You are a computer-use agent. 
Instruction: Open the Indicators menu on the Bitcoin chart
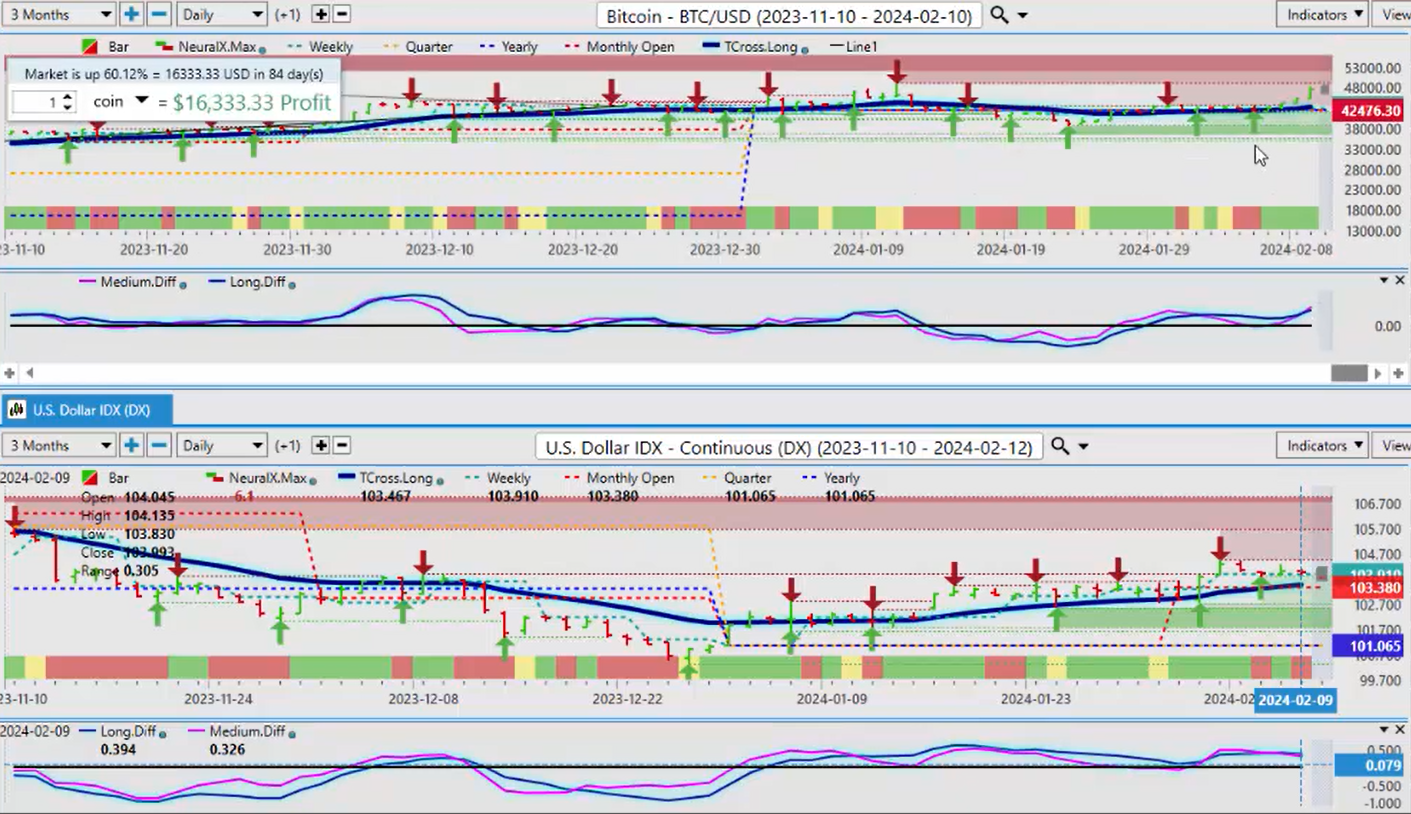tap(1323, 14)
